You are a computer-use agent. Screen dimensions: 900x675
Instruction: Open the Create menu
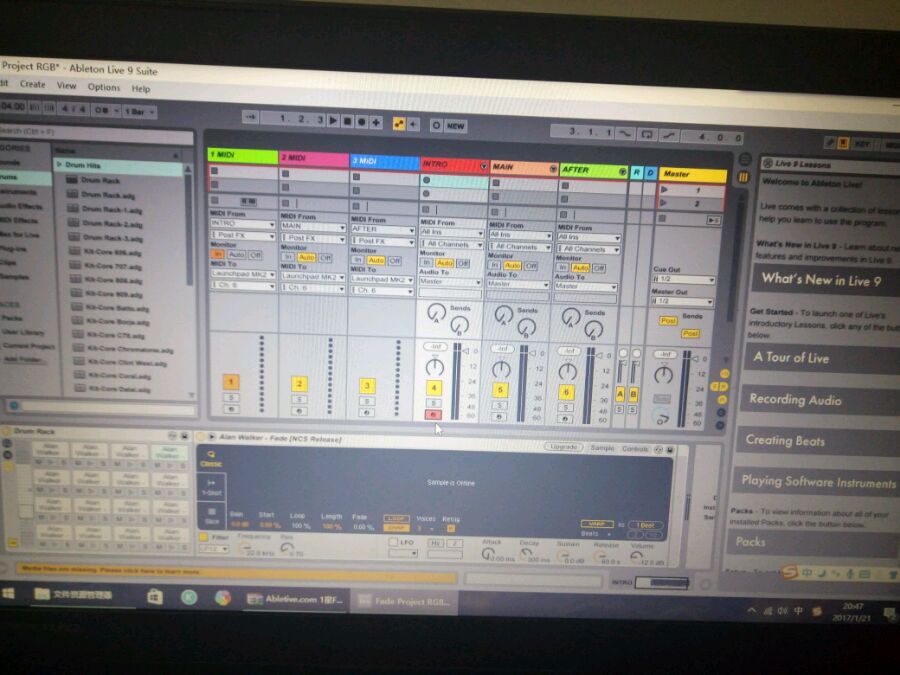(x=33, y=84)
